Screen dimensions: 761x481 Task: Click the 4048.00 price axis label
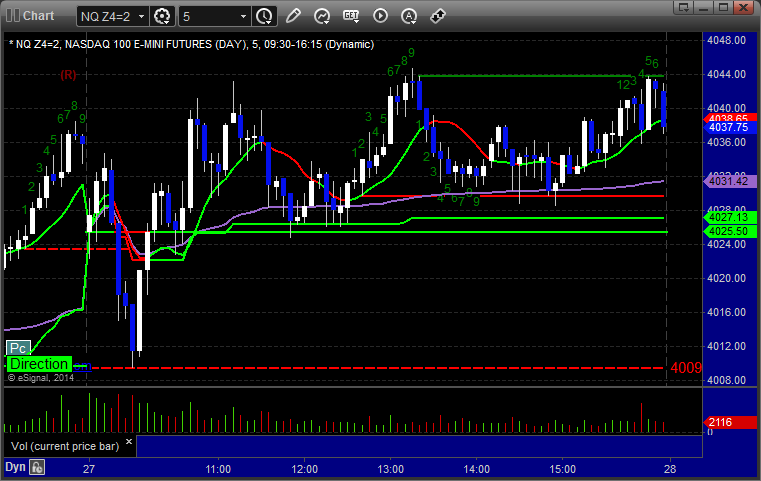727,40
